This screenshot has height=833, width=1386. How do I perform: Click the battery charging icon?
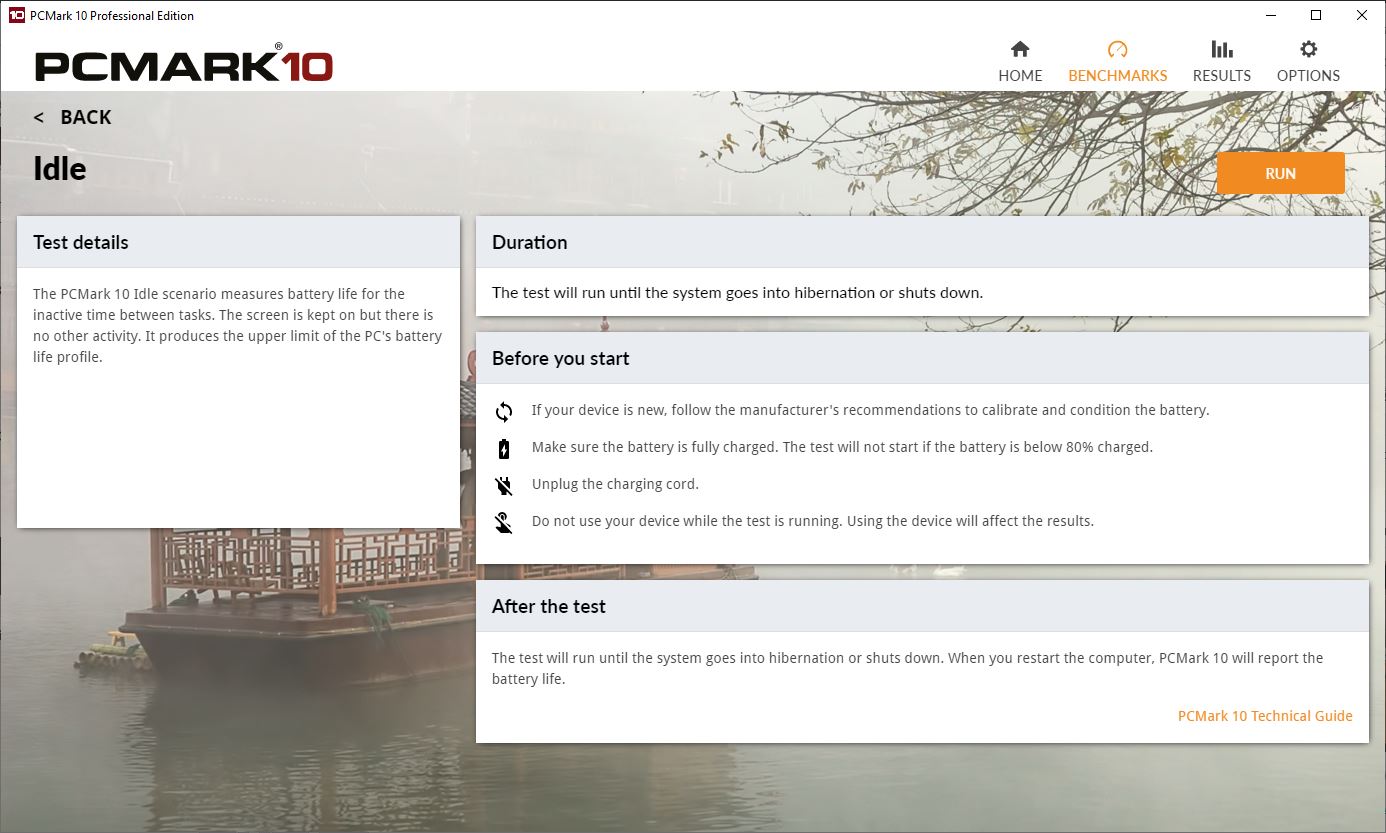click(504, 448)
